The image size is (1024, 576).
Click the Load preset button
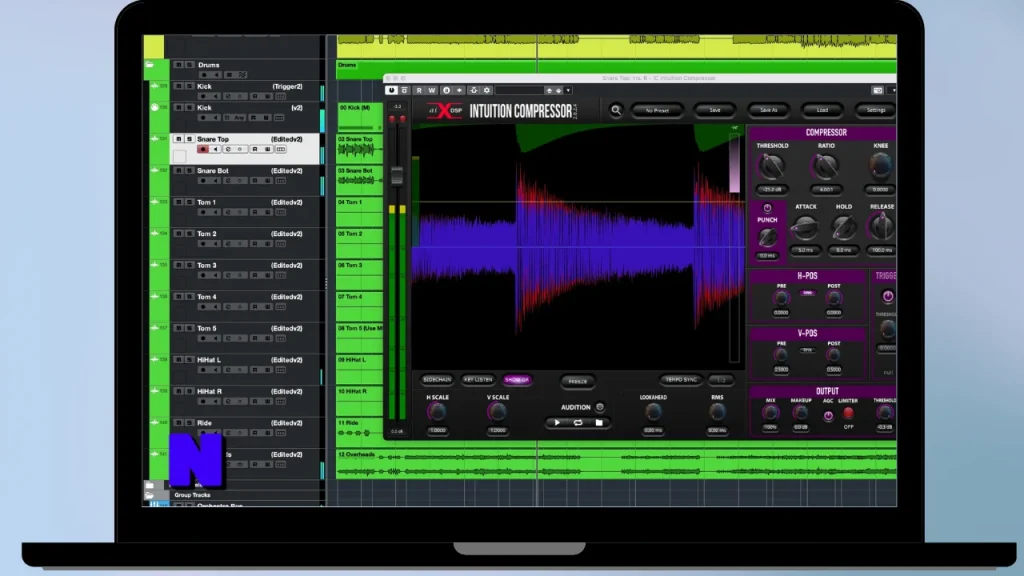click(822, 110)
